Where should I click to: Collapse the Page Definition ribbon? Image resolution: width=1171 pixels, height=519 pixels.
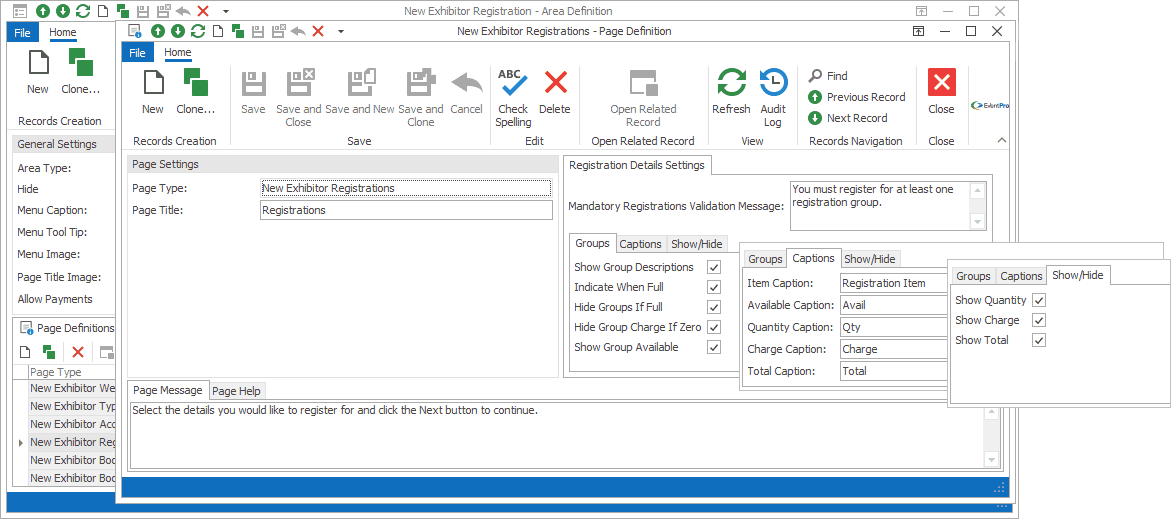pyautogui.click(x=1001, y=140)
